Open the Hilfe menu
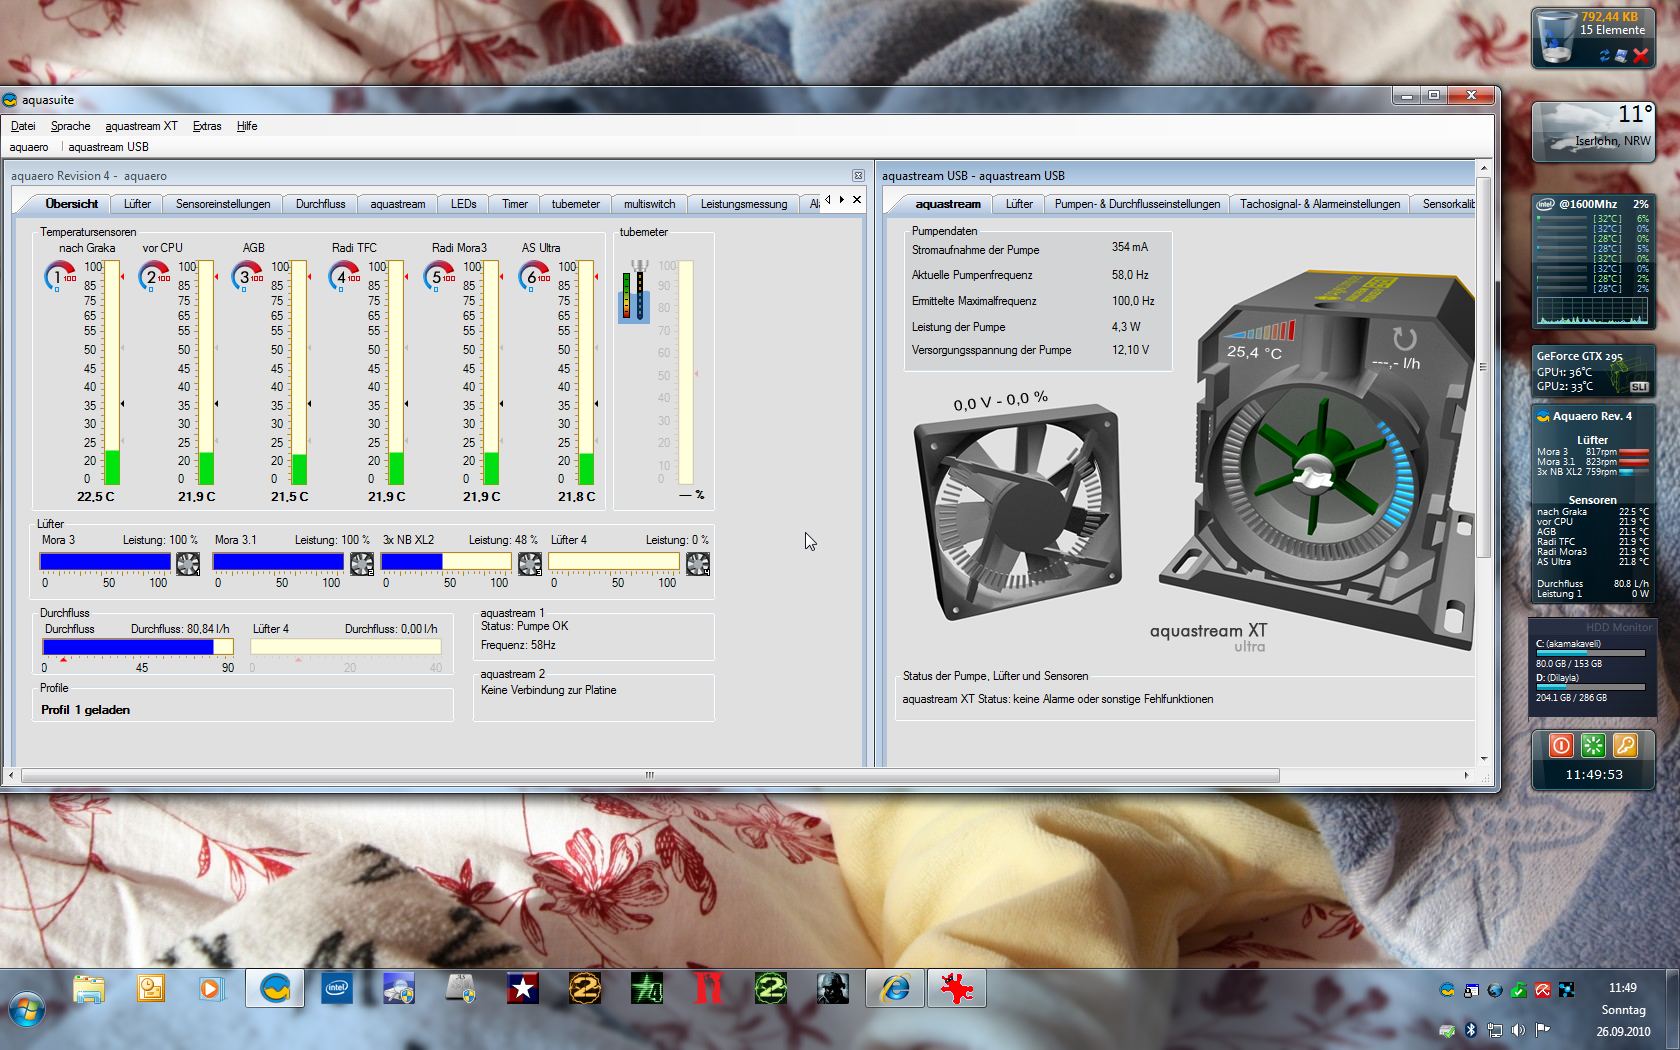The width and height of the screenshot is (1680, 1050). 247,126
